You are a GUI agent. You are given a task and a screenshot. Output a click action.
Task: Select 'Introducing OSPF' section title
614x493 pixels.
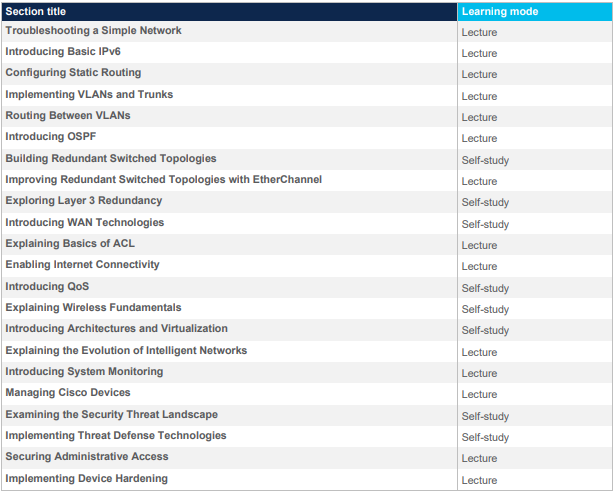pyautogui.click(x=51, y=137)
